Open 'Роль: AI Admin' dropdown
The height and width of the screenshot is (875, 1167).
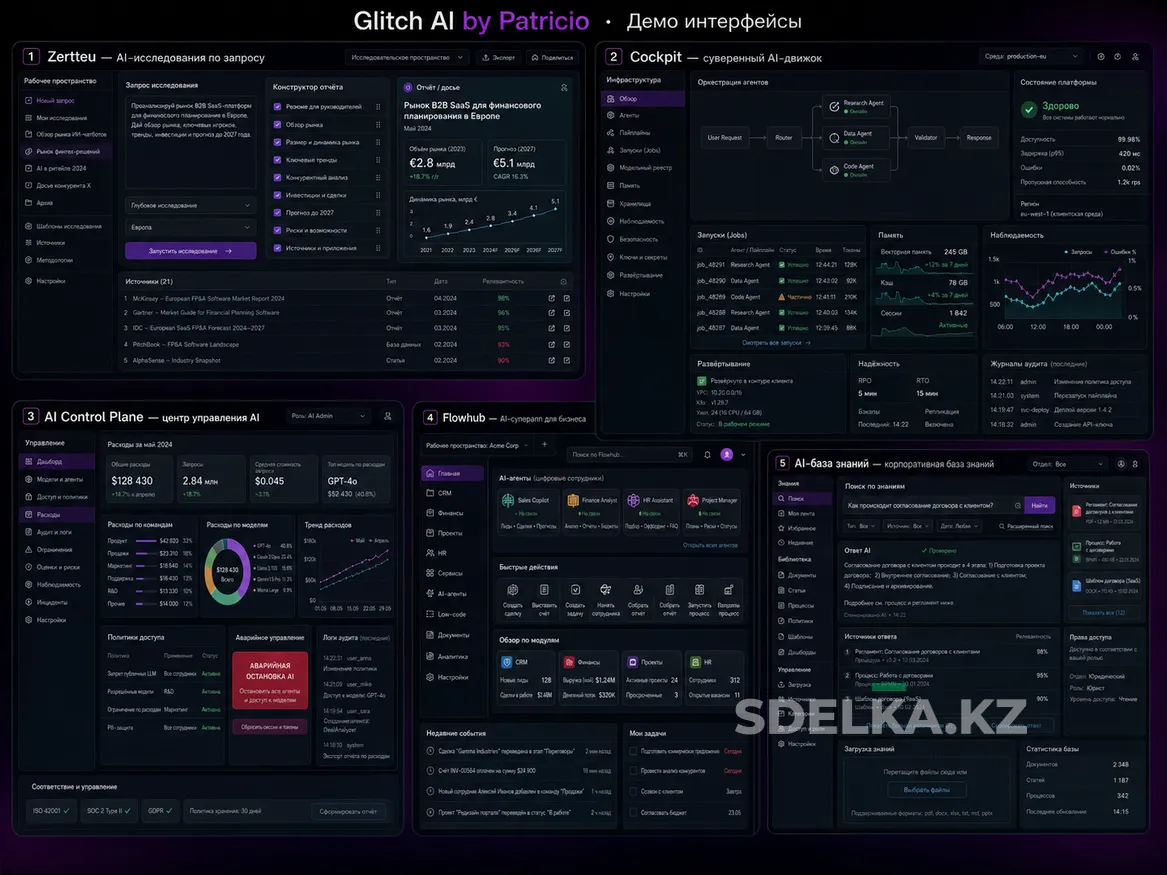pos(328,416)
